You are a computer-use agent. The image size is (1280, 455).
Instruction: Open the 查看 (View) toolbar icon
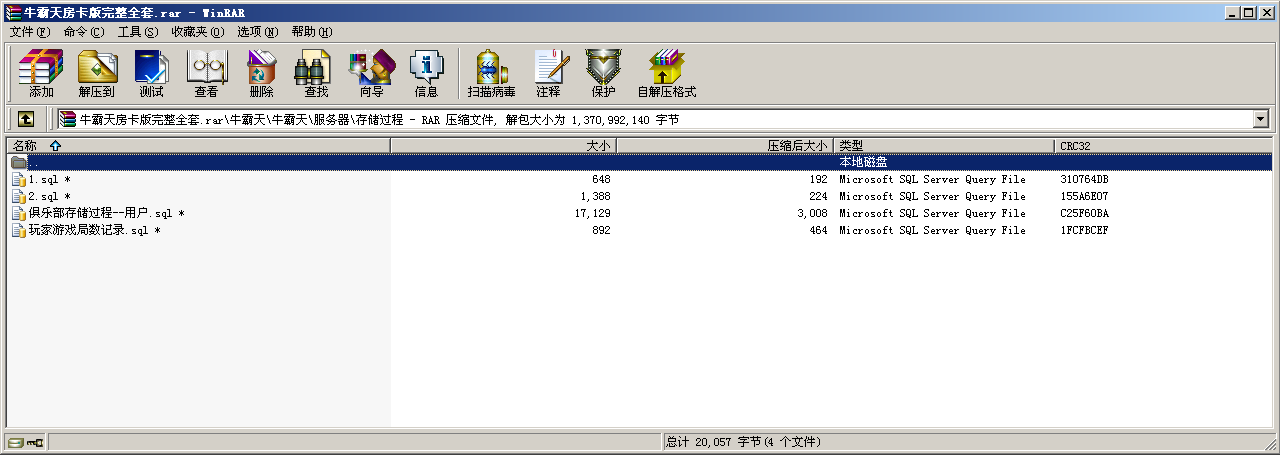pos(206,73)
